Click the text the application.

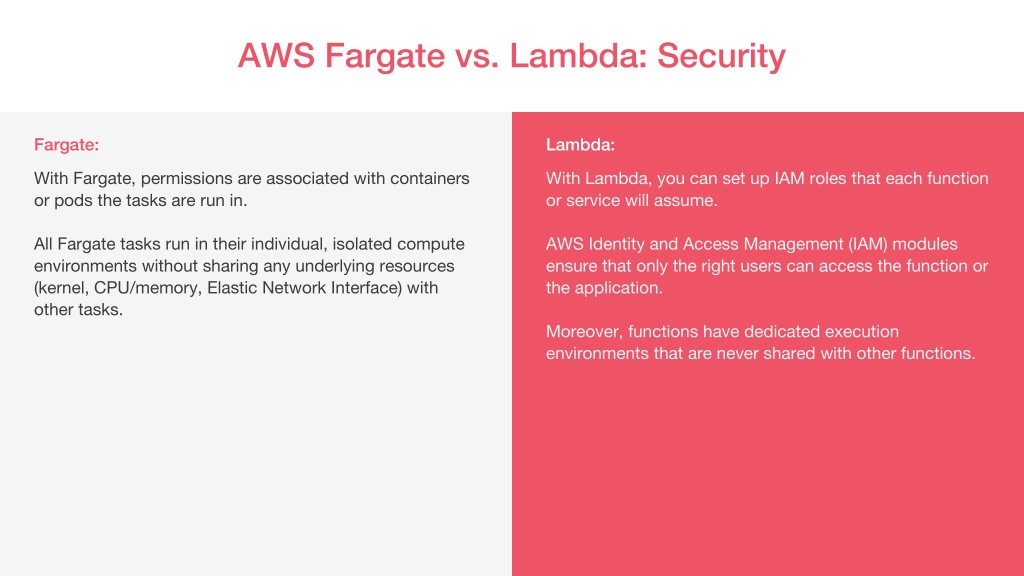click(604, 288)
